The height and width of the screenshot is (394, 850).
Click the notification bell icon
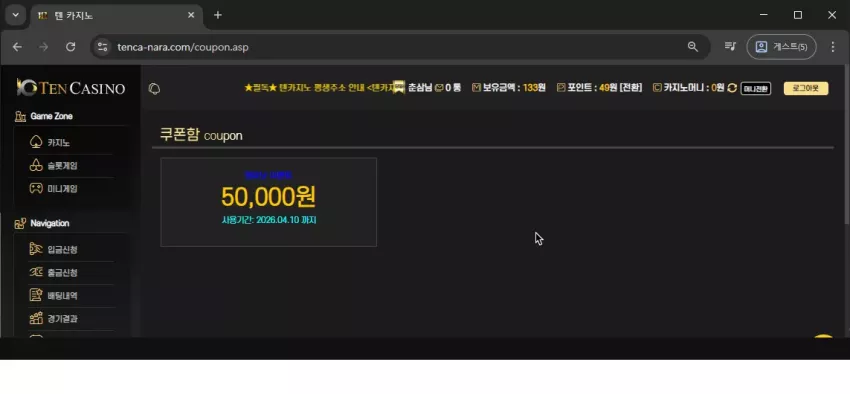pyautogui.click(x=154, y=89)
